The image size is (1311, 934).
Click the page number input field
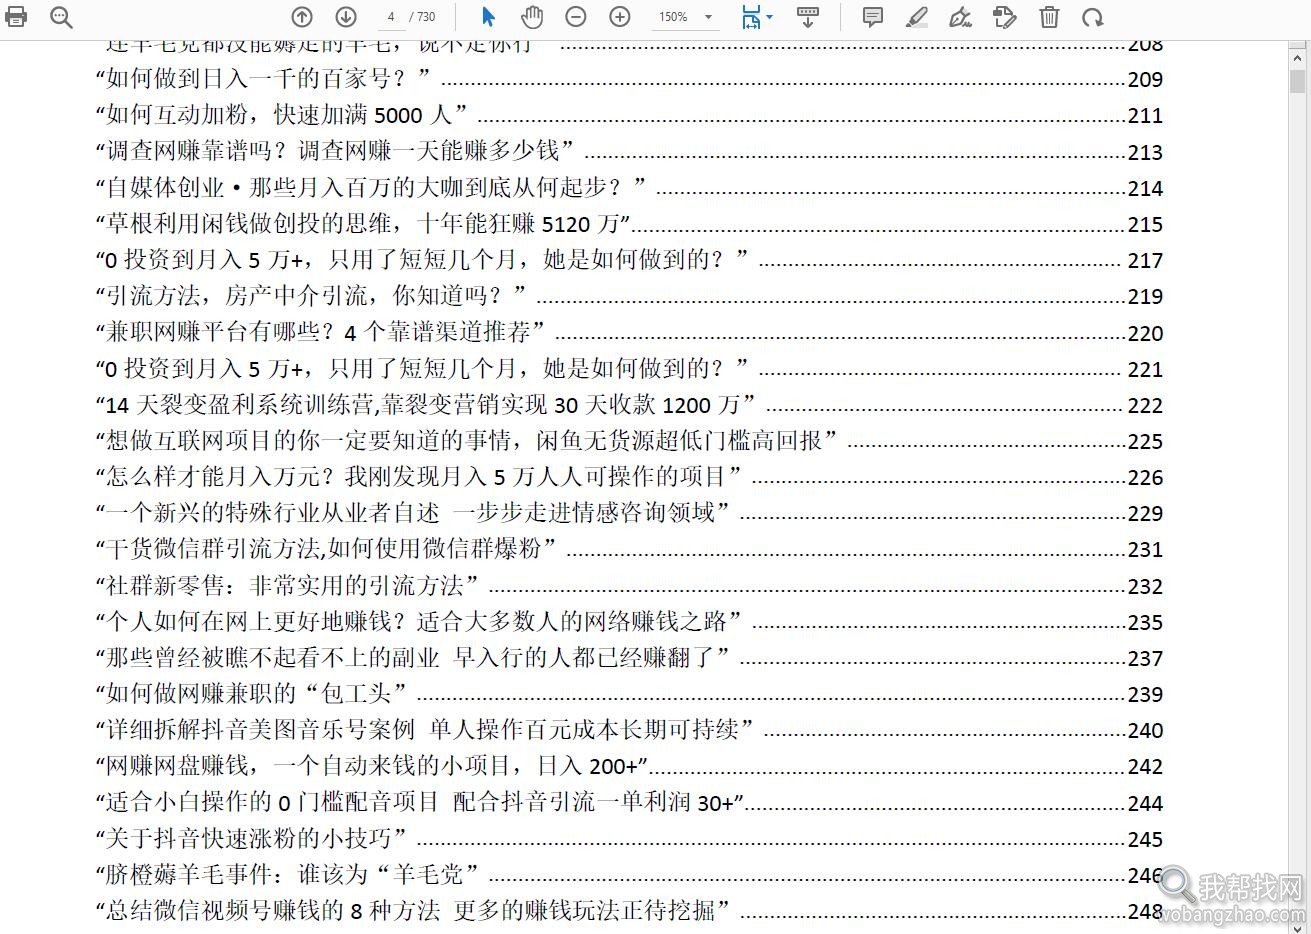pyautogui.click(x=391, y=16)
